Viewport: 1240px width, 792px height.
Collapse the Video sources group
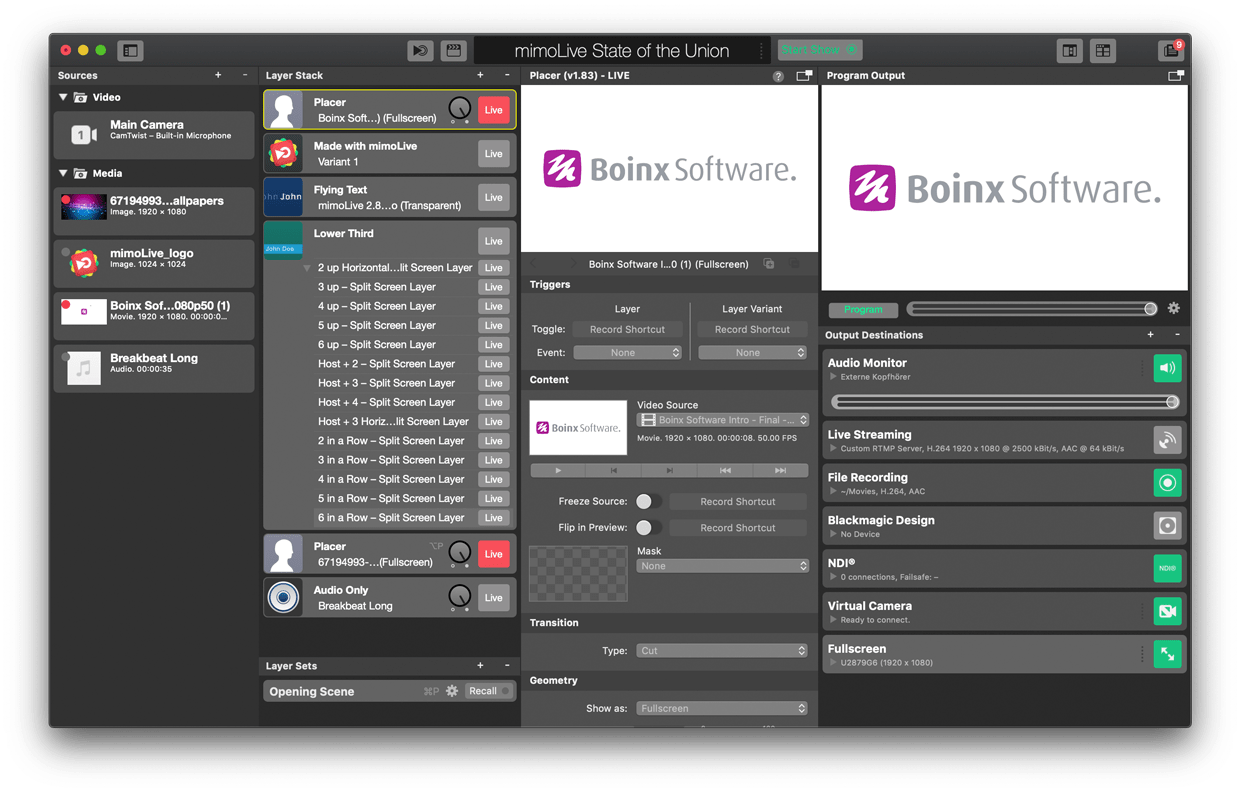(64, 98)
